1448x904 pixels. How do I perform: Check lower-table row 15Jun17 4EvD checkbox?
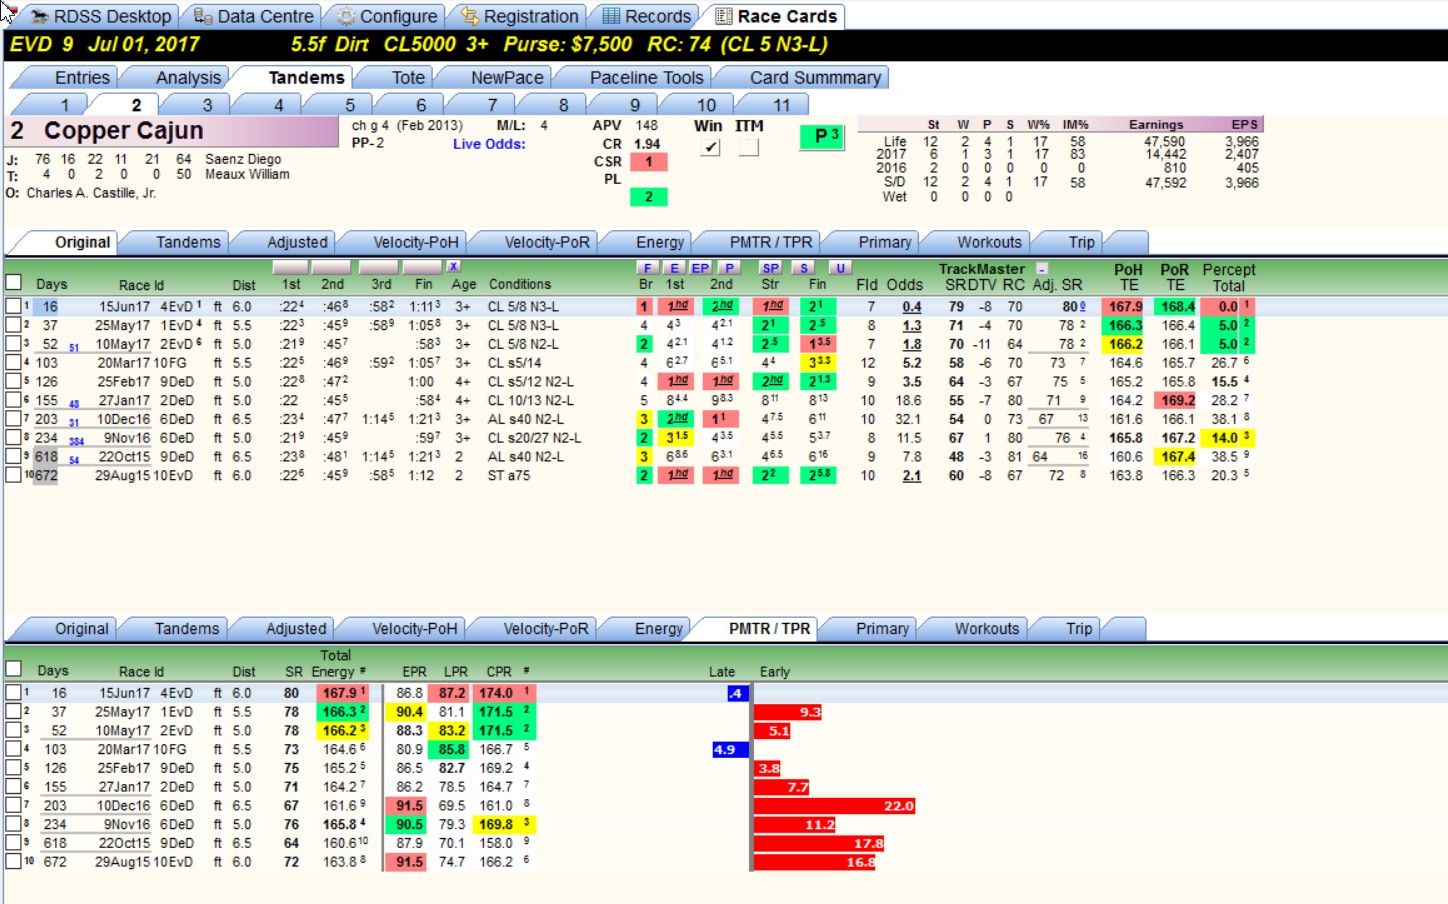pos(13,692)
